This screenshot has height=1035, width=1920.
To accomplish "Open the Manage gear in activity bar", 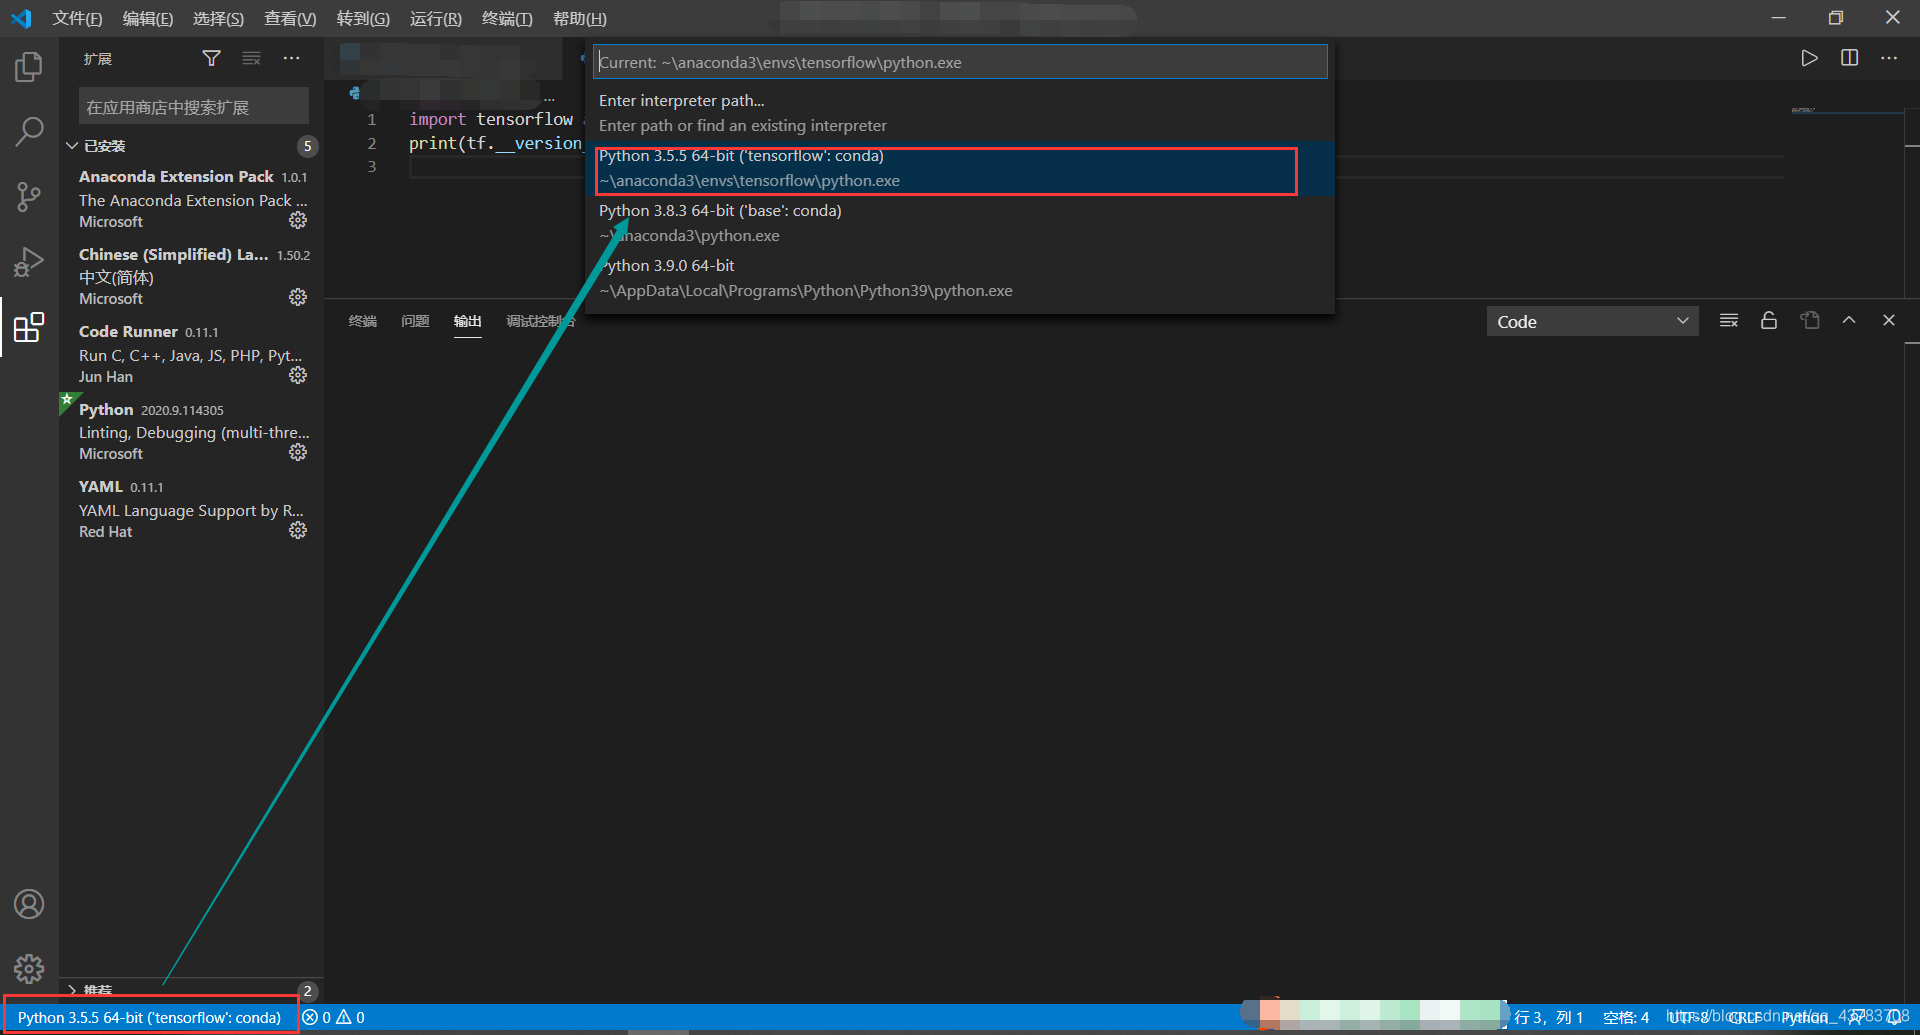I will pyautogui.click(x=29, y=968).
